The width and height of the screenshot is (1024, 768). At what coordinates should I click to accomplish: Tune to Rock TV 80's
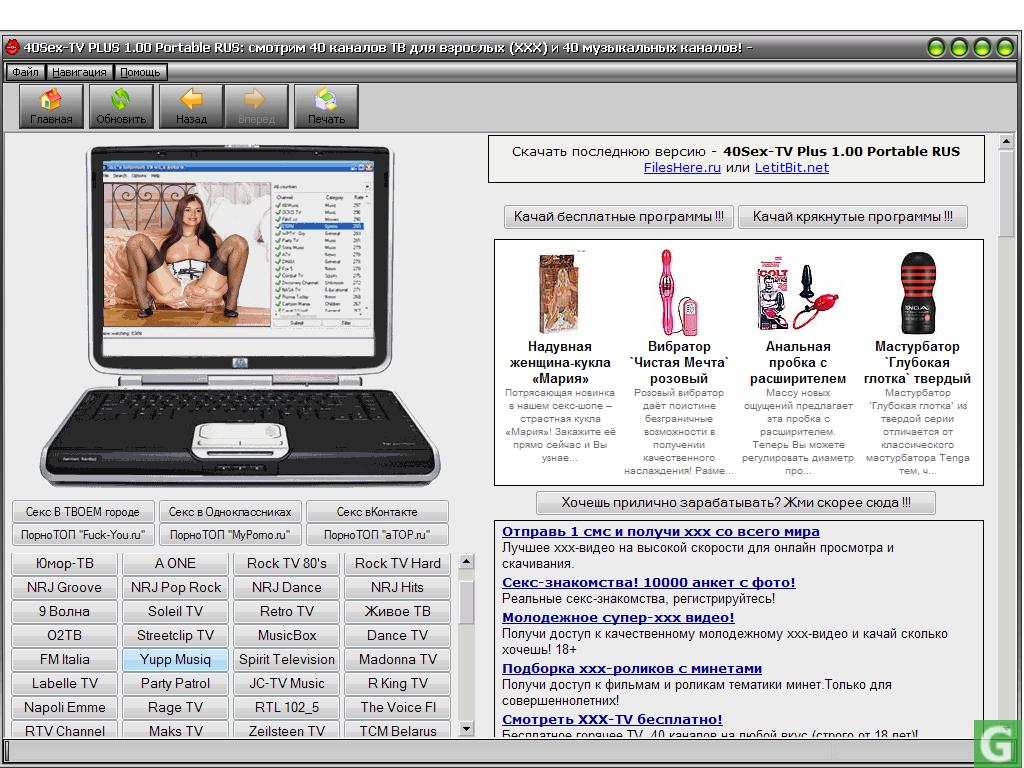(287, 564)
